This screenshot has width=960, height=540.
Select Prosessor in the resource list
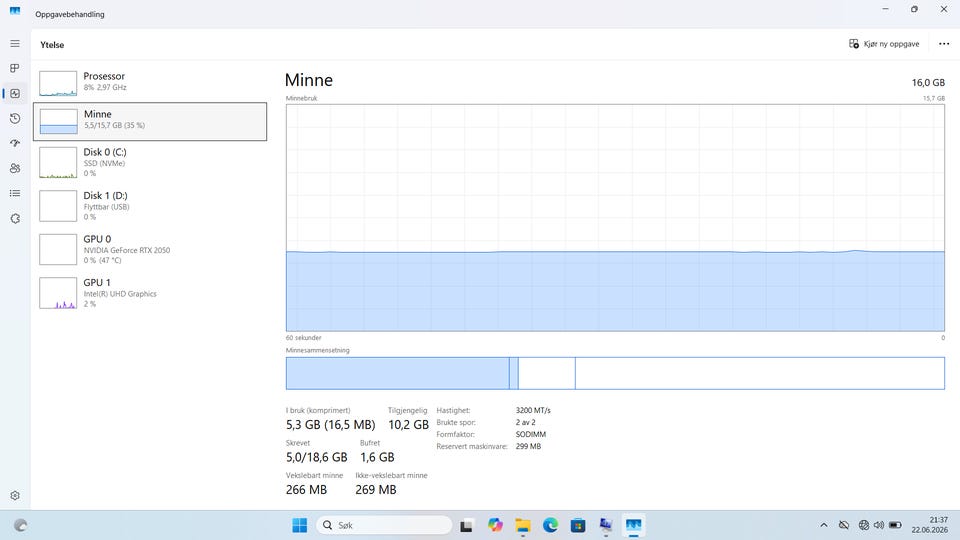150,83
